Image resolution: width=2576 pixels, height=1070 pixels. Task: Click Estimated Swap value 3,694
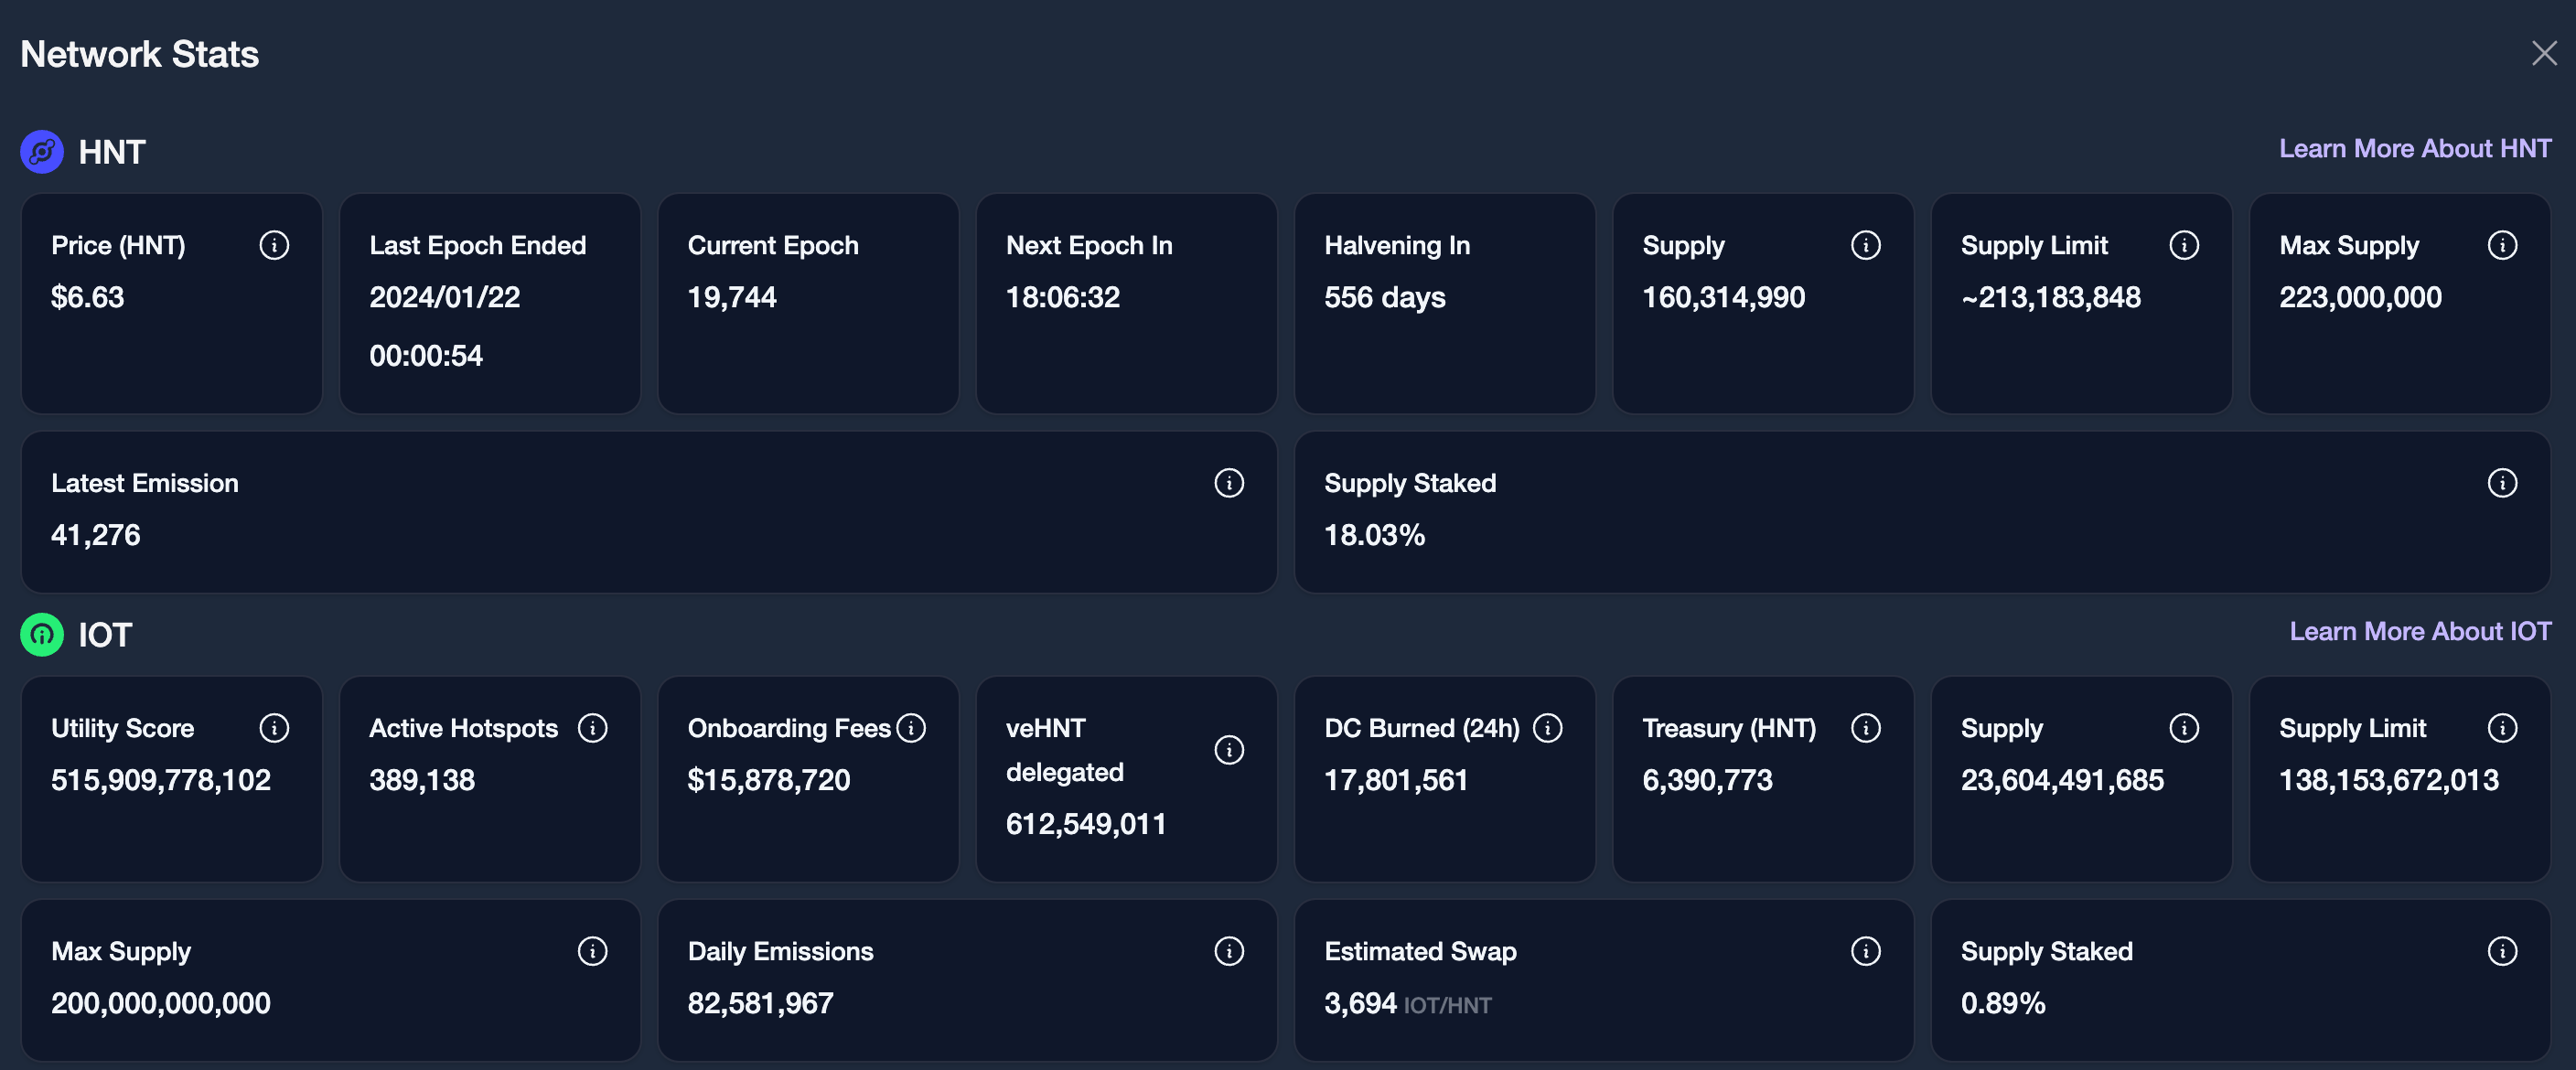tap(1360, 1003)
